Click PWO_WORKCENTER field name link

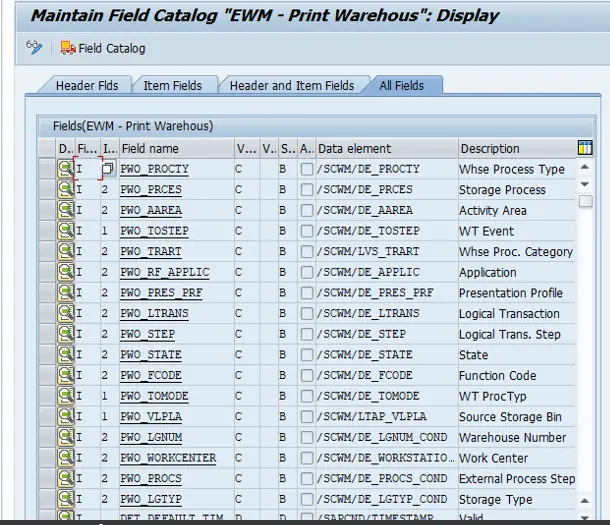pos(168,458)
